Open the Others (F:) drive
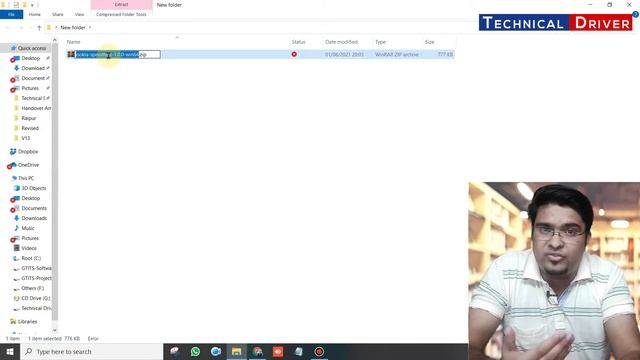 [x=32, y=288]
